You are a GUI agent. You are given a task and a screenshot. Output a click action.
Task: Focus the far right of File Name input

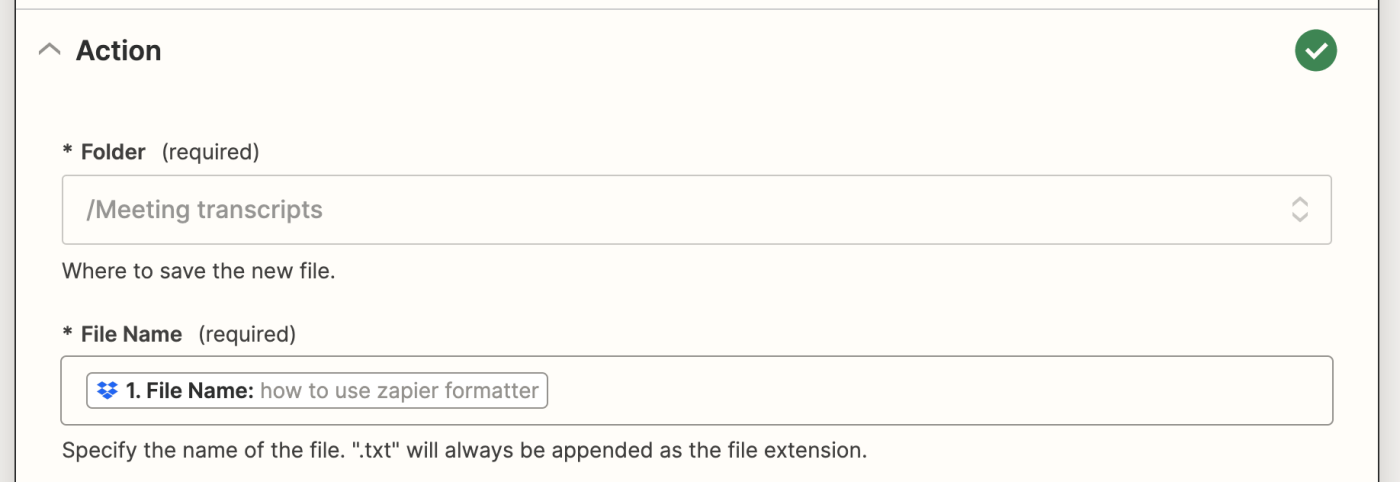pyautogui.click(x=1300, y=391)
